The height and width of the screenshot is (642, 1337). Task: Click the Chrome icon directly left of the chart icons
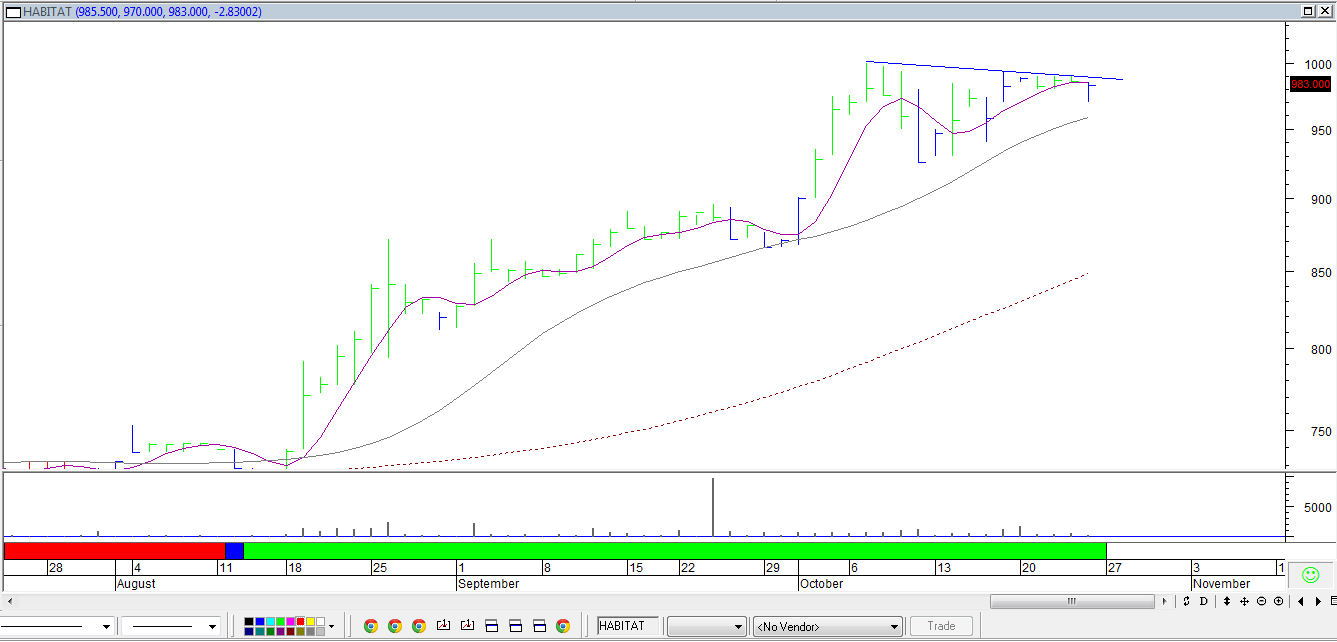pos(419,626)
